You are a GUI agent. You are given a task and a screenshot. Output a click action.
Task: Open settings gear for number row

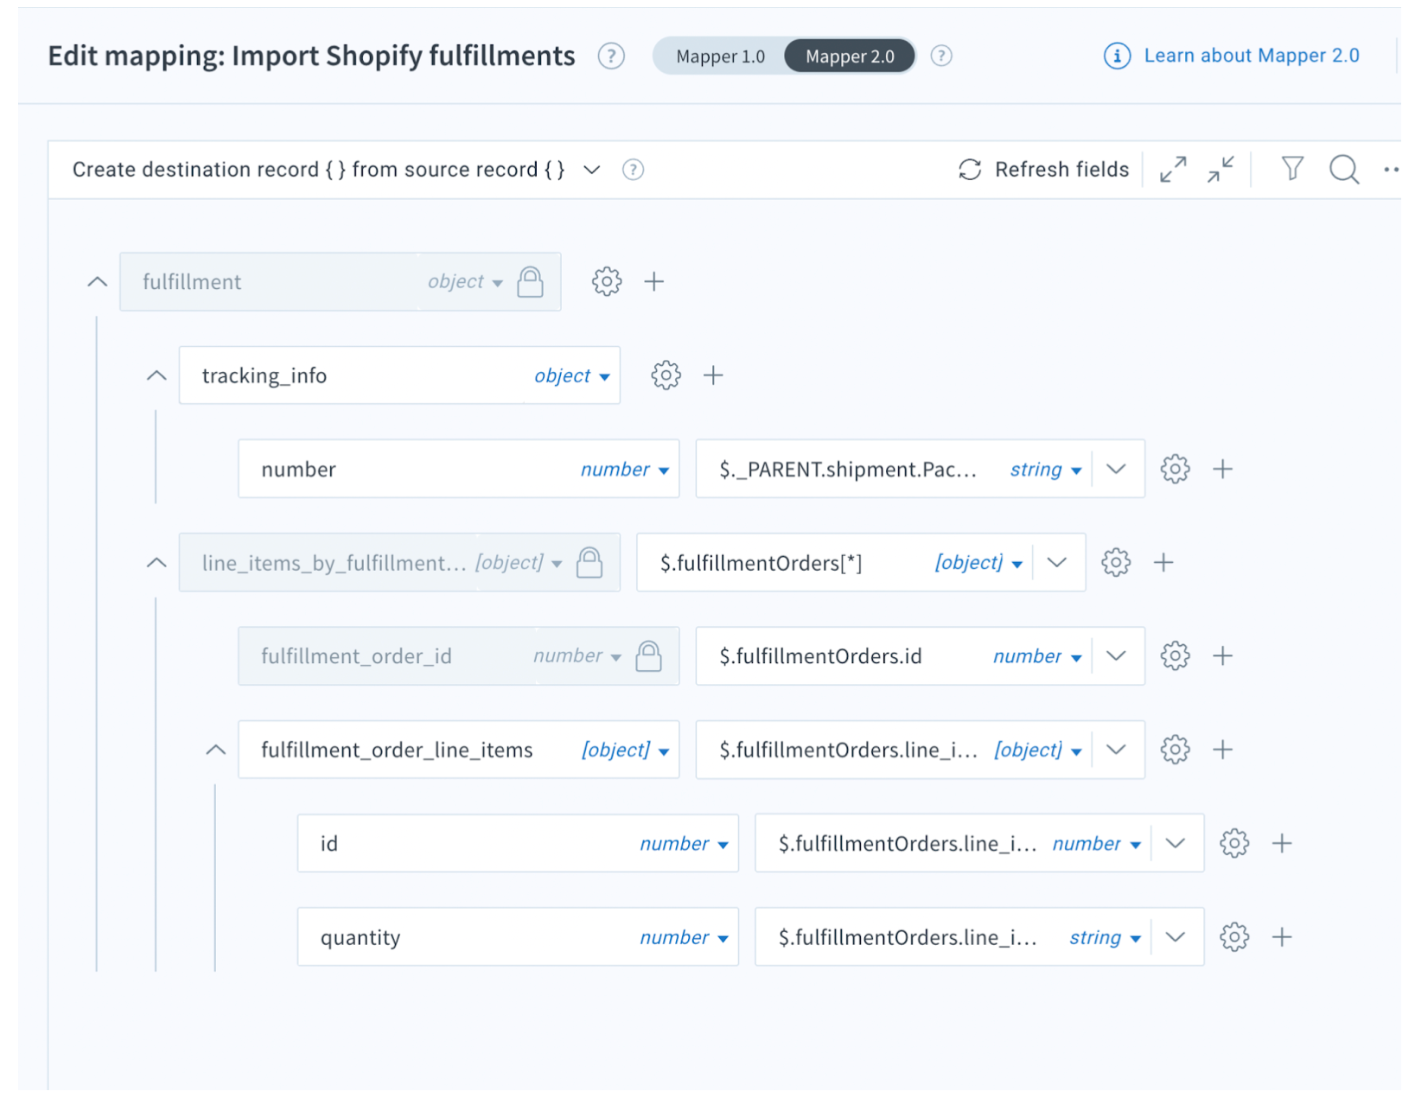point(1175,469)
